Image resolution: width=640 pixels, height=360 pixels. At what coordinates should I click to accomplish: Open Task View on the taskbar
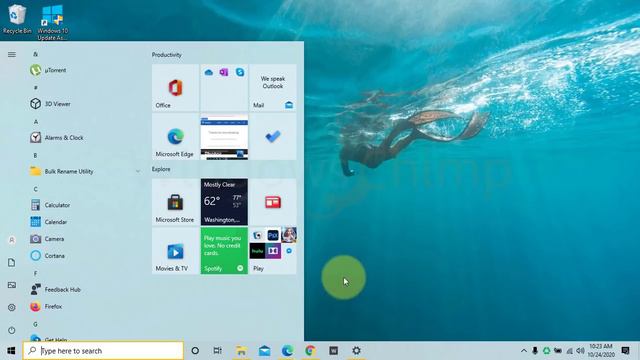pyautogui.click(x=218, y=351)
